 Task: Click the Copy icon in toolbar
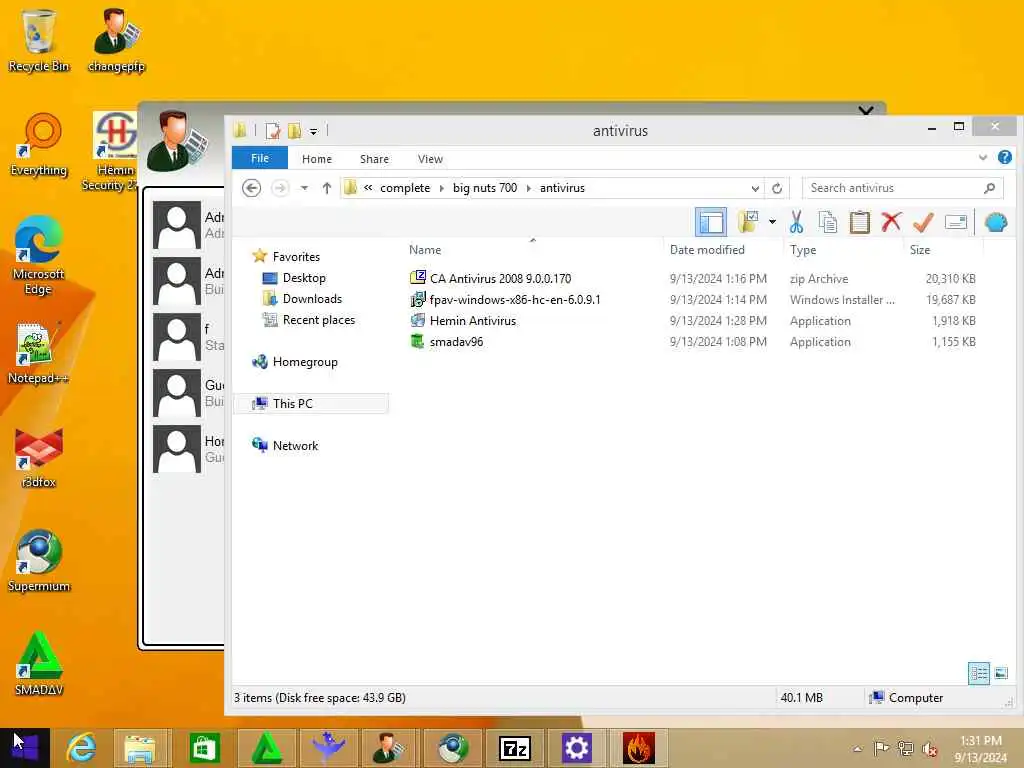(827, 222)
